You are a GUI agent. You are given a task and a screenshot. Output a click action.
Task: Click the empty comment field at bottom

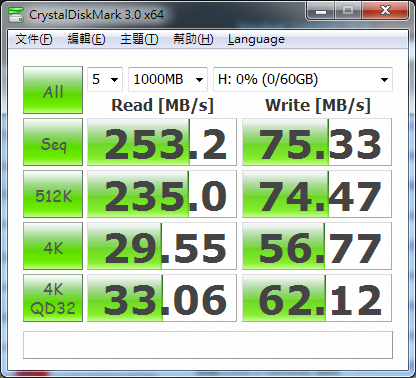tap(208, 345)
